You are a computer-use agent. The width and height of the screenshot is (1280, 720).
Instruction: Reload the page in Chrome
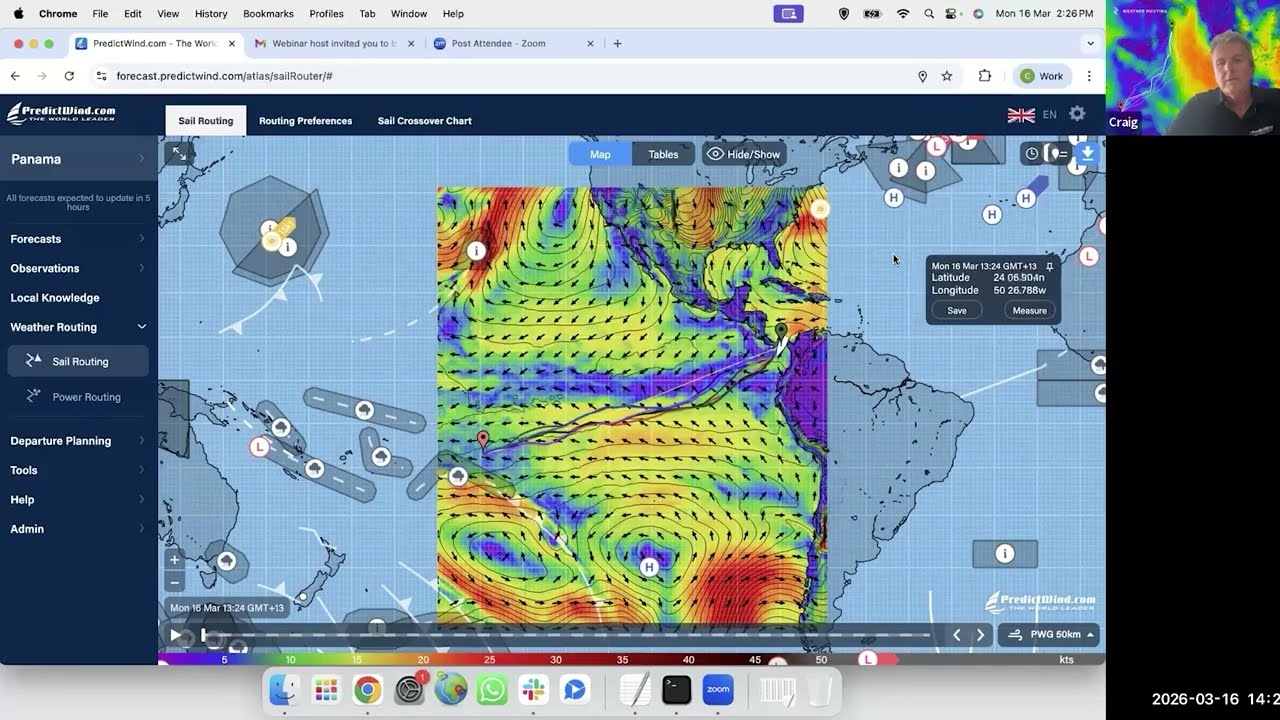point(69,76)
